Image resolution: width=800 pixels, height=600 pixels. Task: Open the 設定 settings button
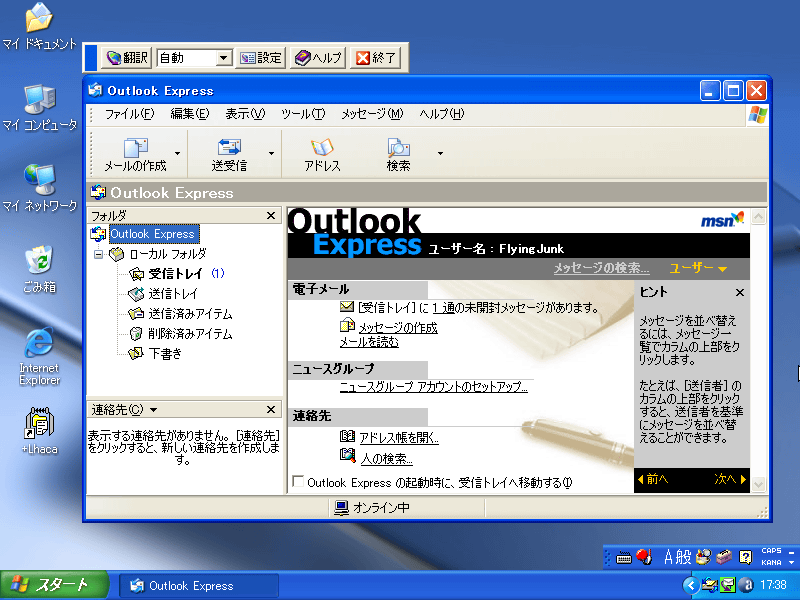pos(261,58)
